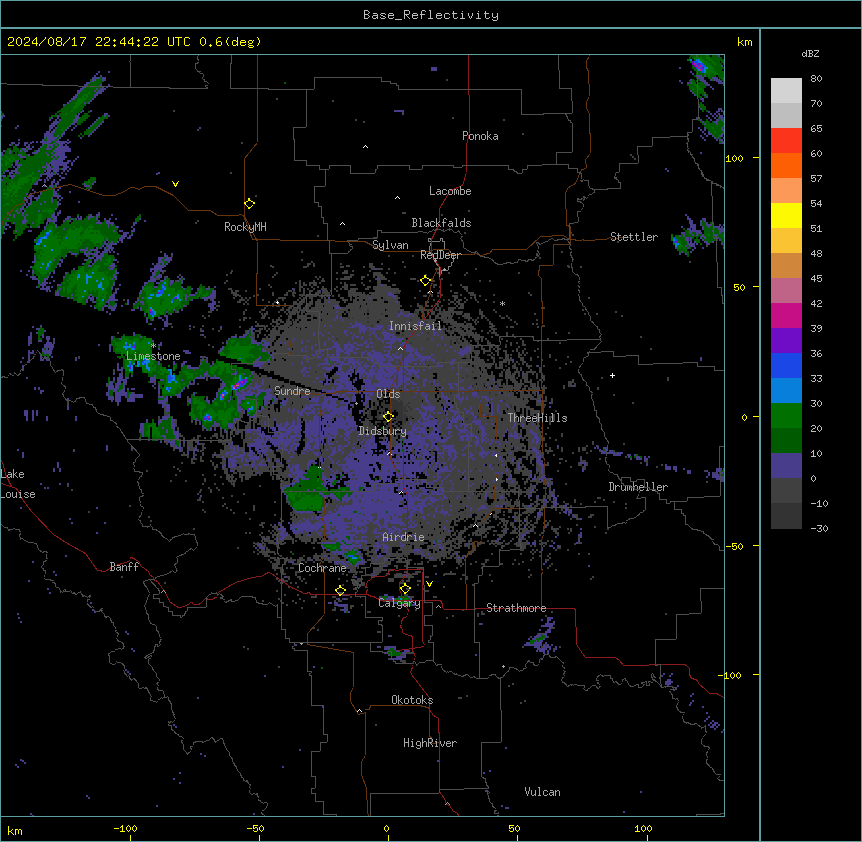The height and width of the screenshot is (842, 862).
Task: Click the -100 tick on the bottom axis
Action: [125, 828]
